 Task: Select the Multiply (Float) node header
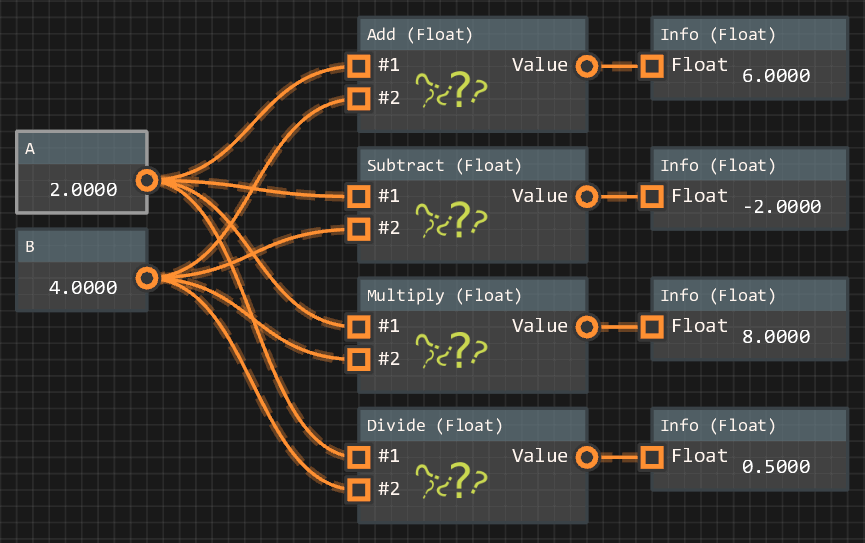click(x=472, y=295)
